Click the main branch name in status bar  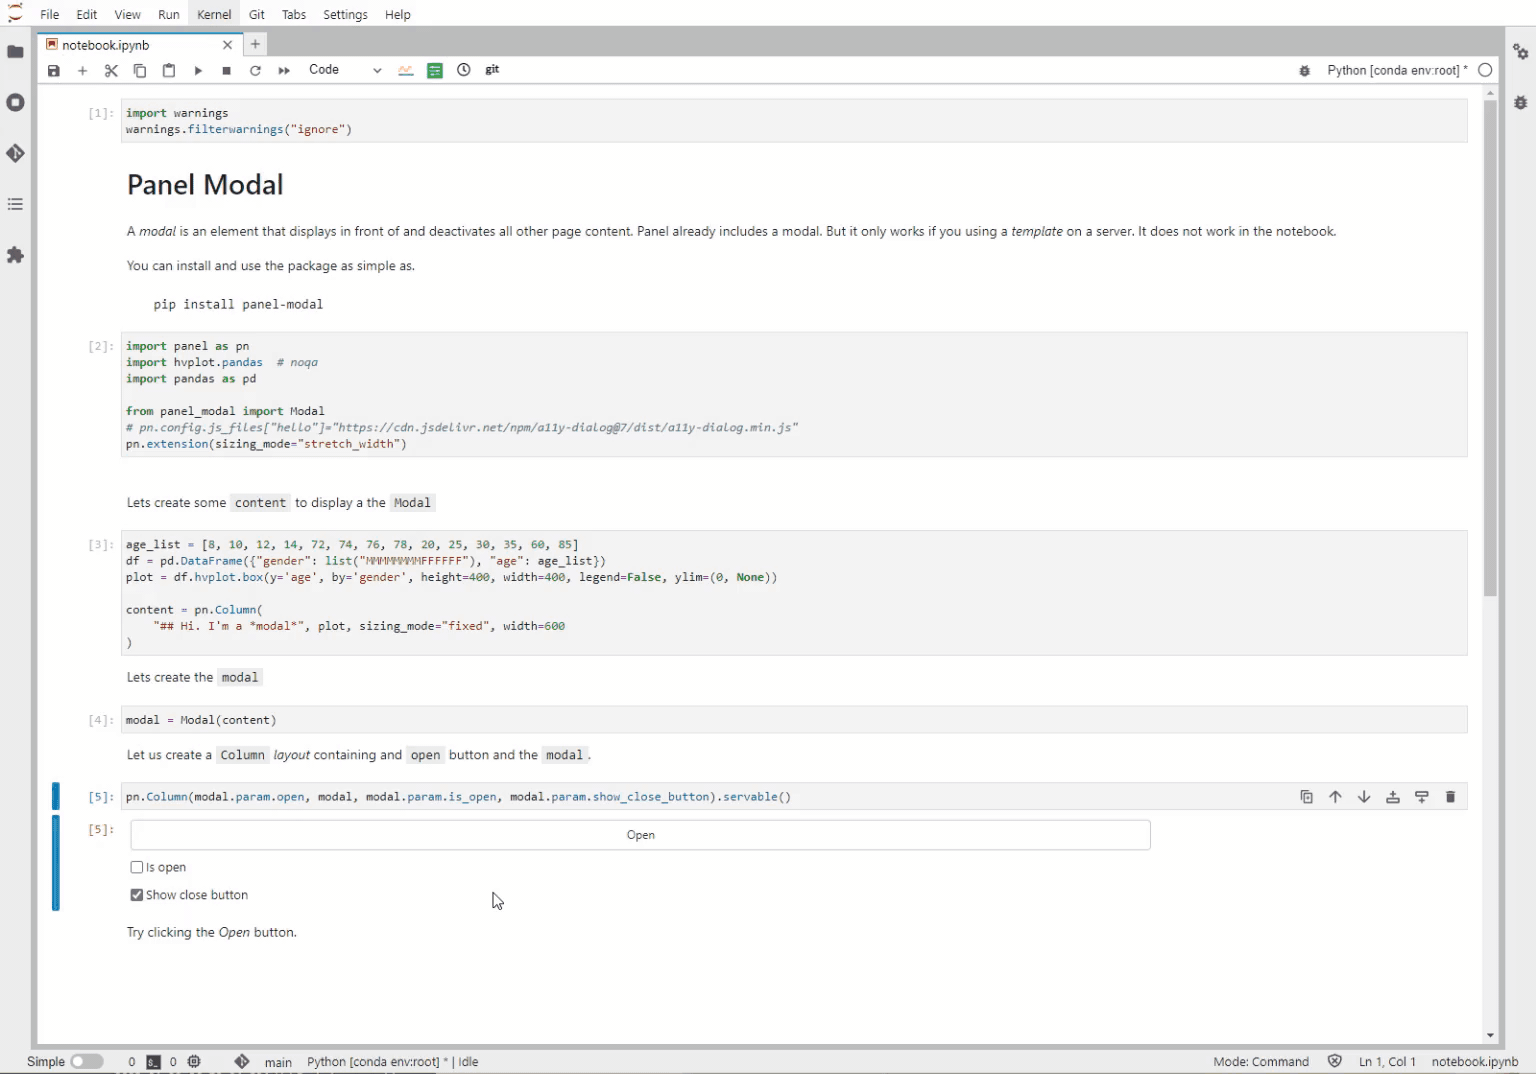pyautogui.click(x=278, y=1062)
